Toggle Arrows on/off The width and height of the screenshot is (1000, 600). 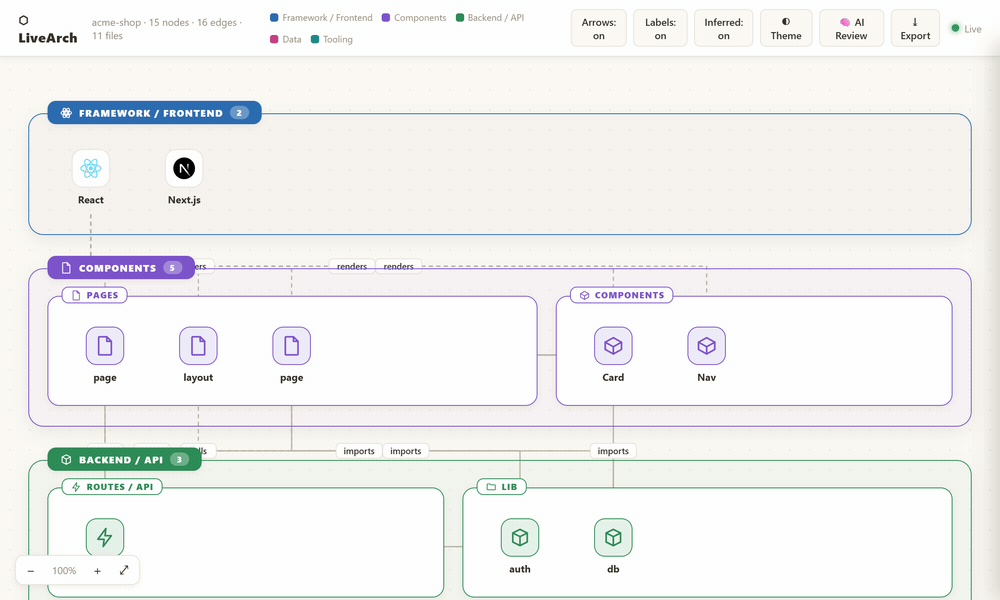click(598, 29)
